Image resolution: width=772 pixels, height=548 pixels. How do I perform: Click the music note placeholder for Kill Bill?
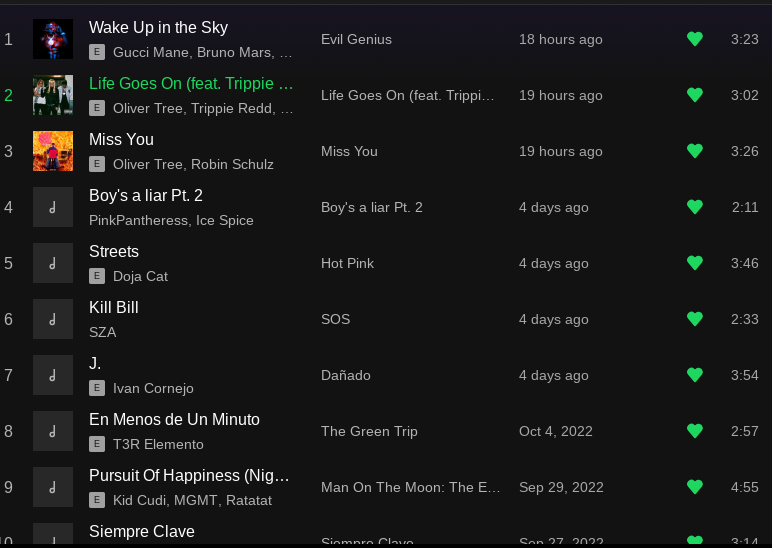[x=53, y=320]
